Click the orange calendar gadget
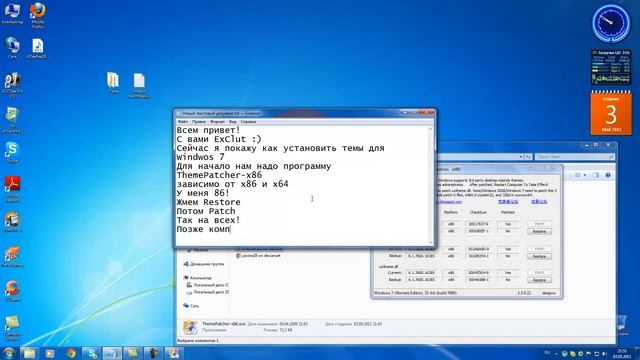The image size is (640, 360). (611, 113)
